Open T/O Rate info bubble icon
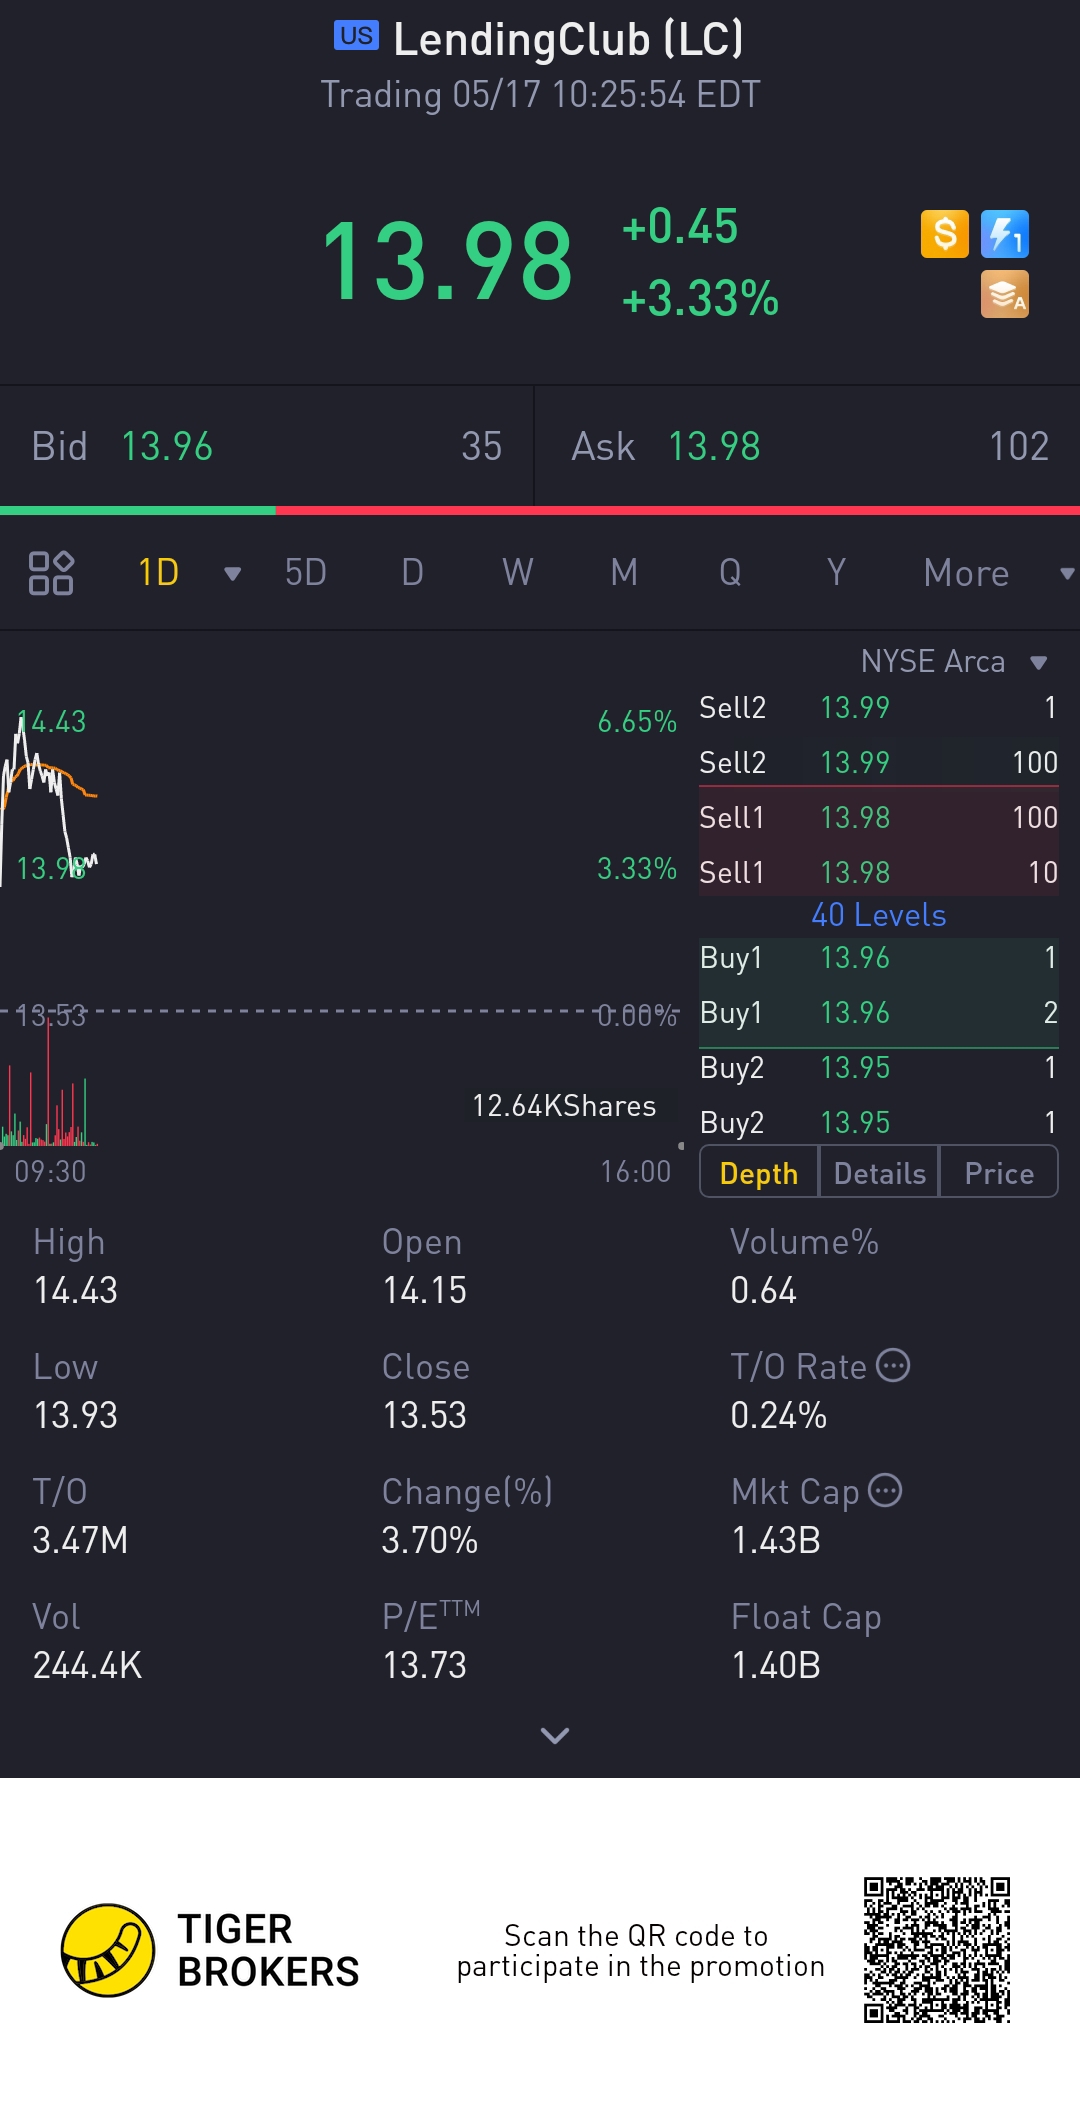The width and height of the screenshot is (1080, 2123). (x=893, y=1365)
